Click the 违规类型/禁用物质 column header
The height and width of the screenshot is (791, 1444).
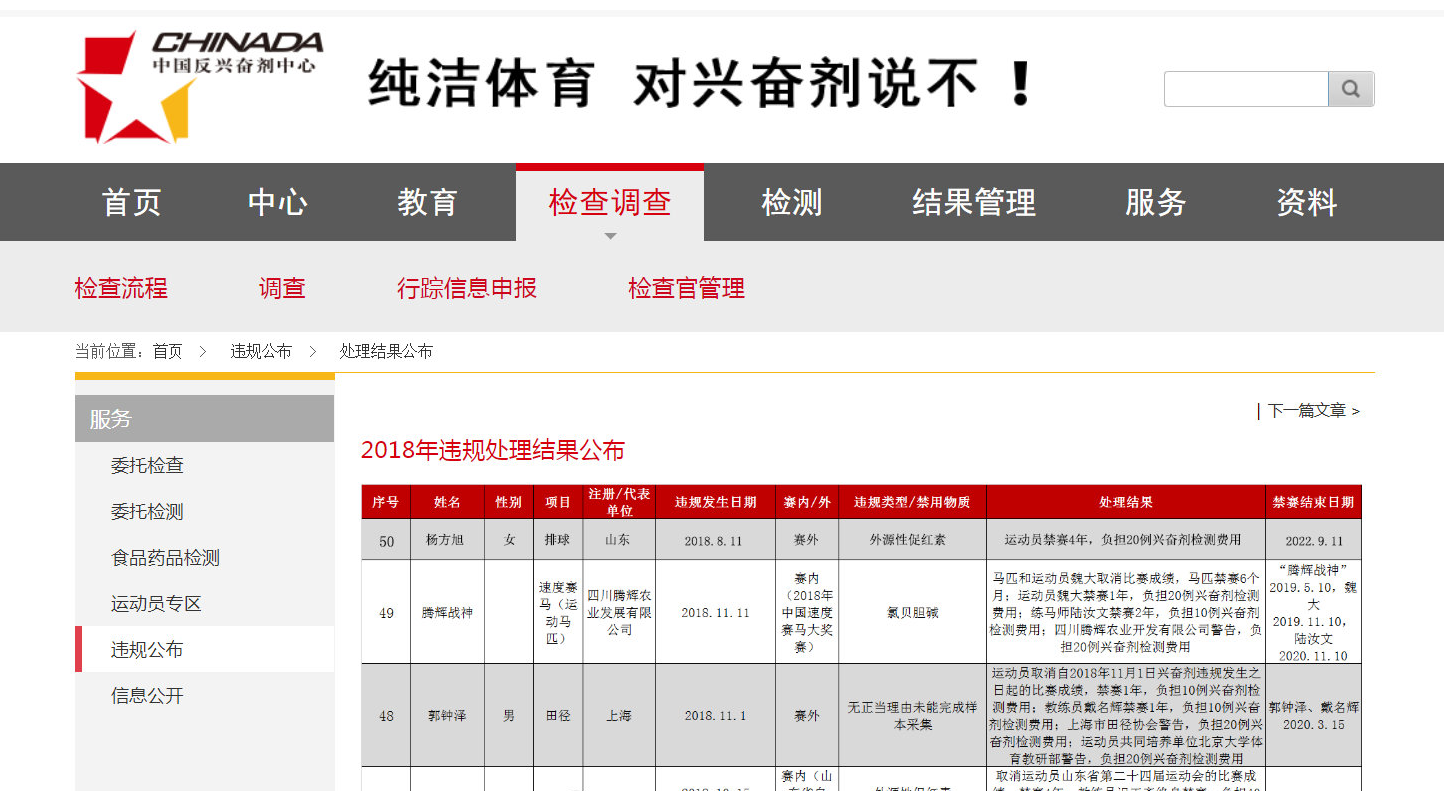(912, 502)
